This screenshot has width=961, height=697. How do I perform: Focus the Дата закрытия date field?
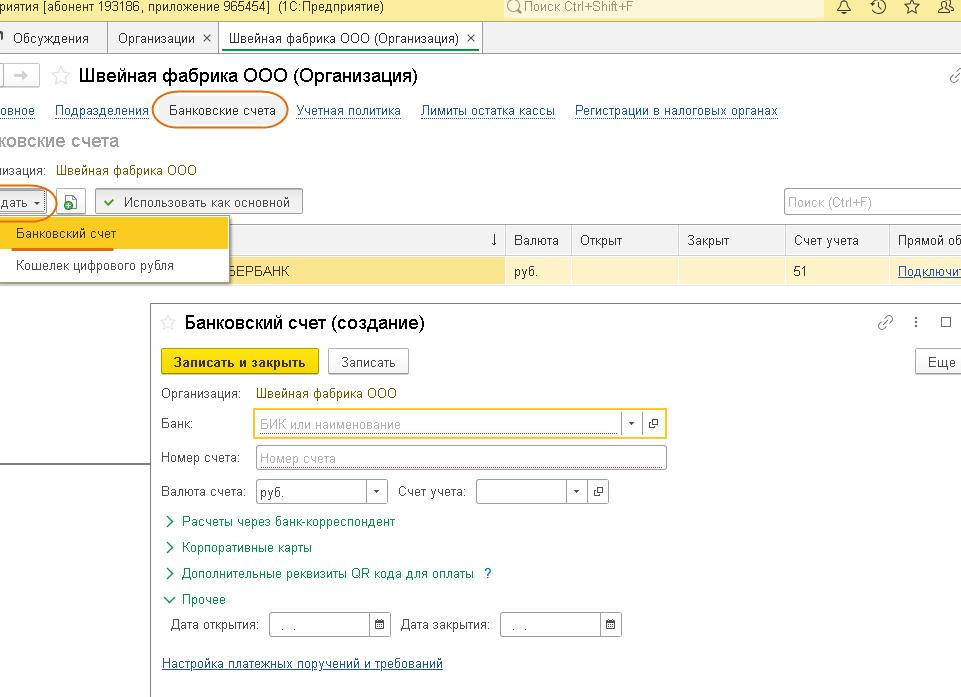coord(550,625)
